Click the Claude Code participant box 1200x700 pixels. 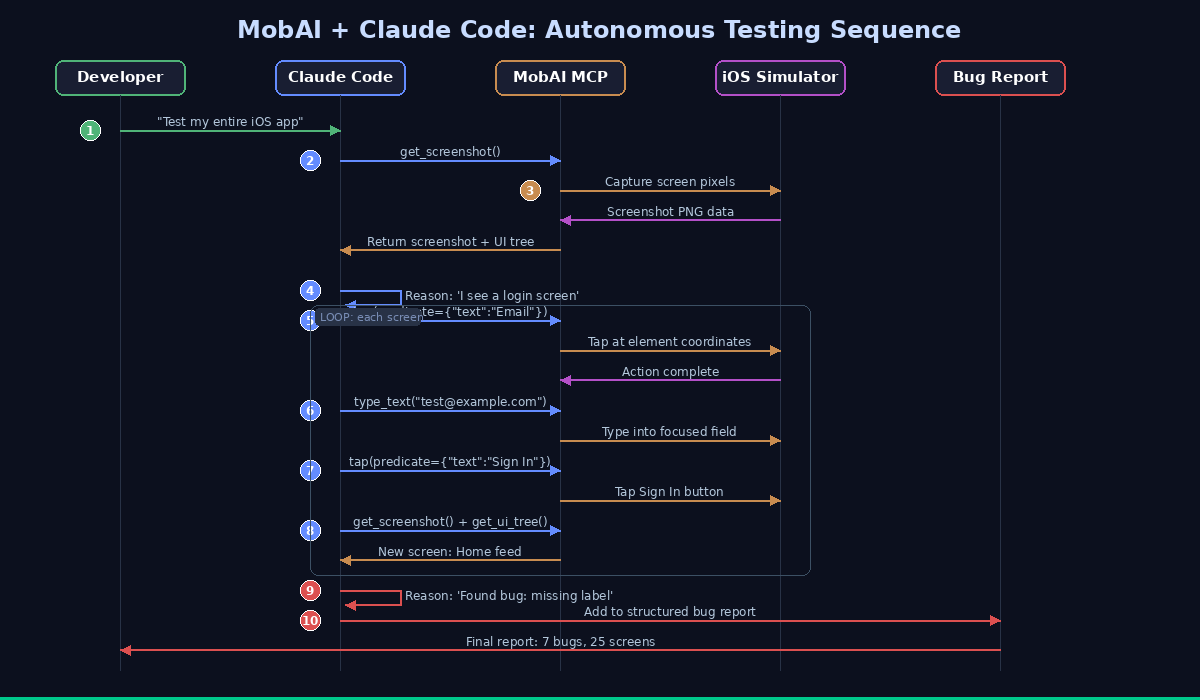point(340,78)
